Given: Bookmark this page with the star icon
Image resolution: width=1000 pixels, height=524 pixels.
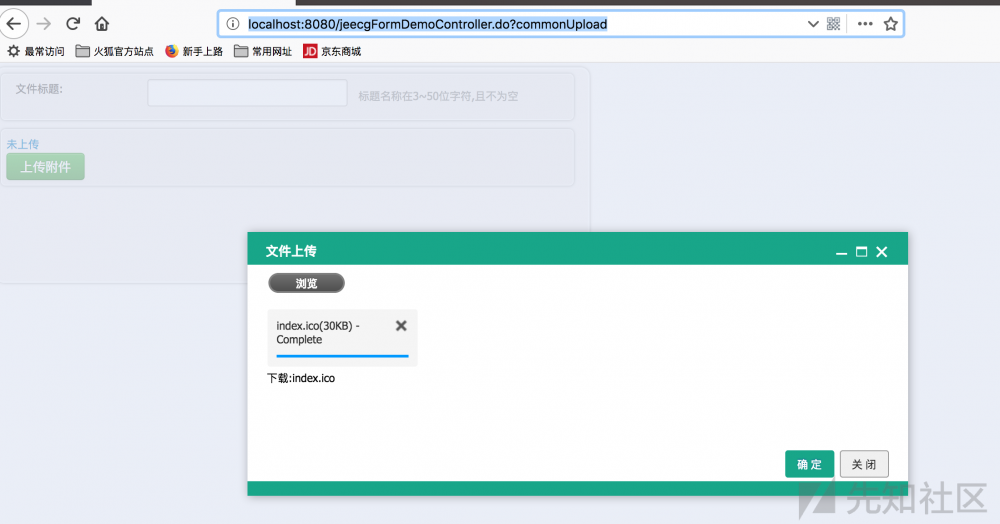Looking at the screenshot, I should [x=890, y=24].
